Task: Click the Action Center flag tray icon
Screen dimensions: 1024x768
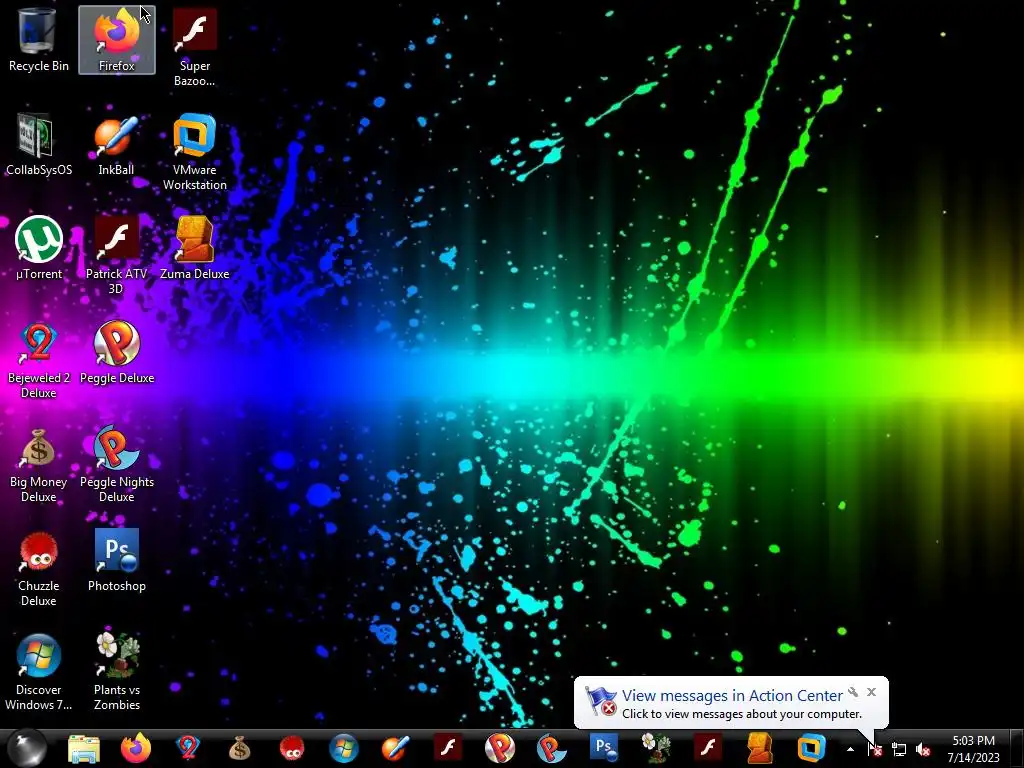Action: coord(874,749)
